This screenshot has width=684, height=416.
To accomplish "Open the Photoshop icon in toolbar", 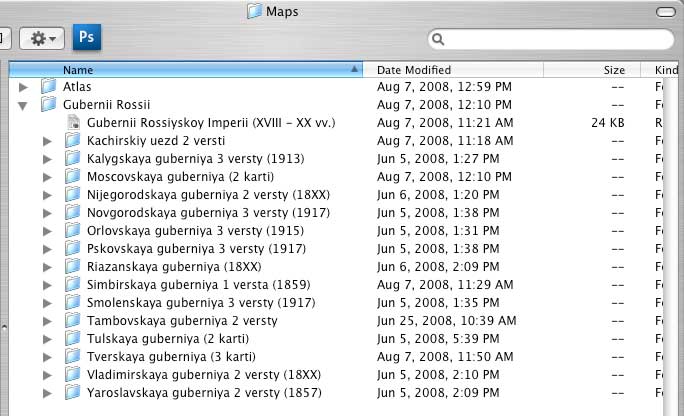I will [88, 38].
